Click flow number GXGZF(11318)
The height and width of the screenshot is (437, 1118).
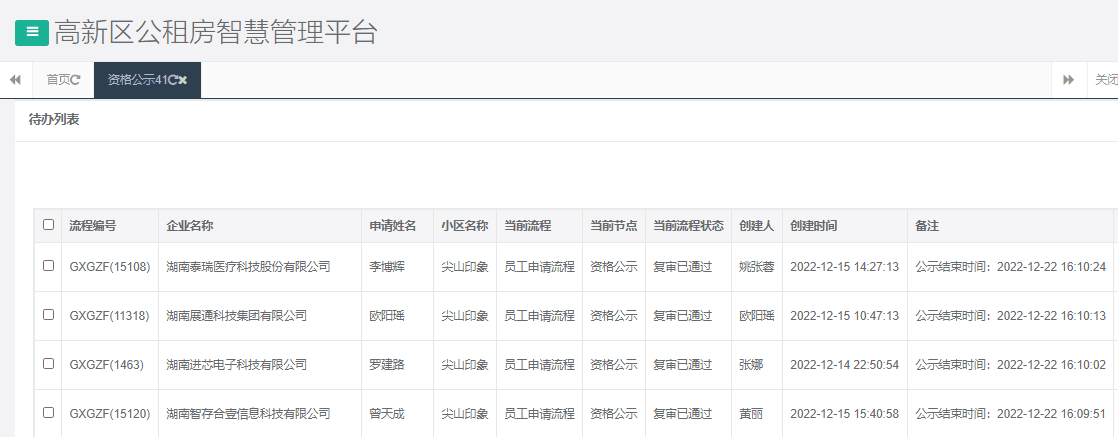coord(110,316)
